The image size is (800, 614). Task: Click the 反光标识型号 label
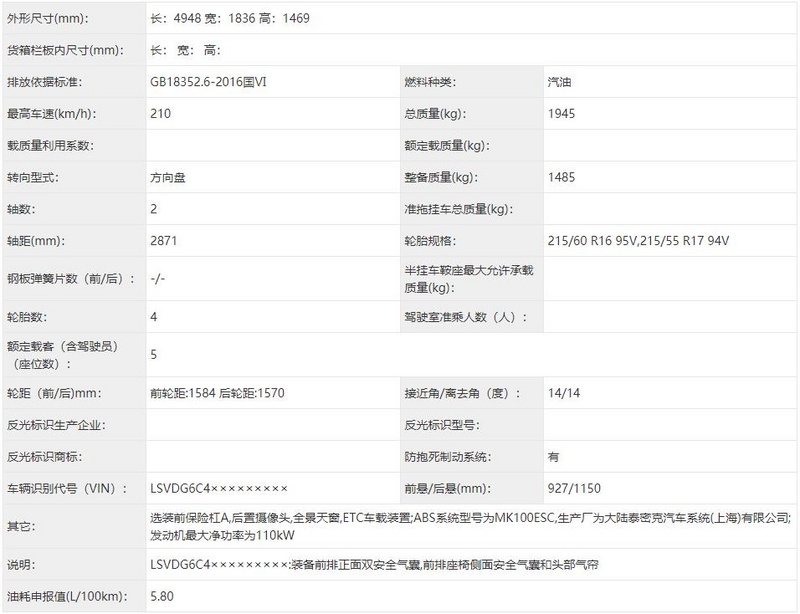coord(442,425)
